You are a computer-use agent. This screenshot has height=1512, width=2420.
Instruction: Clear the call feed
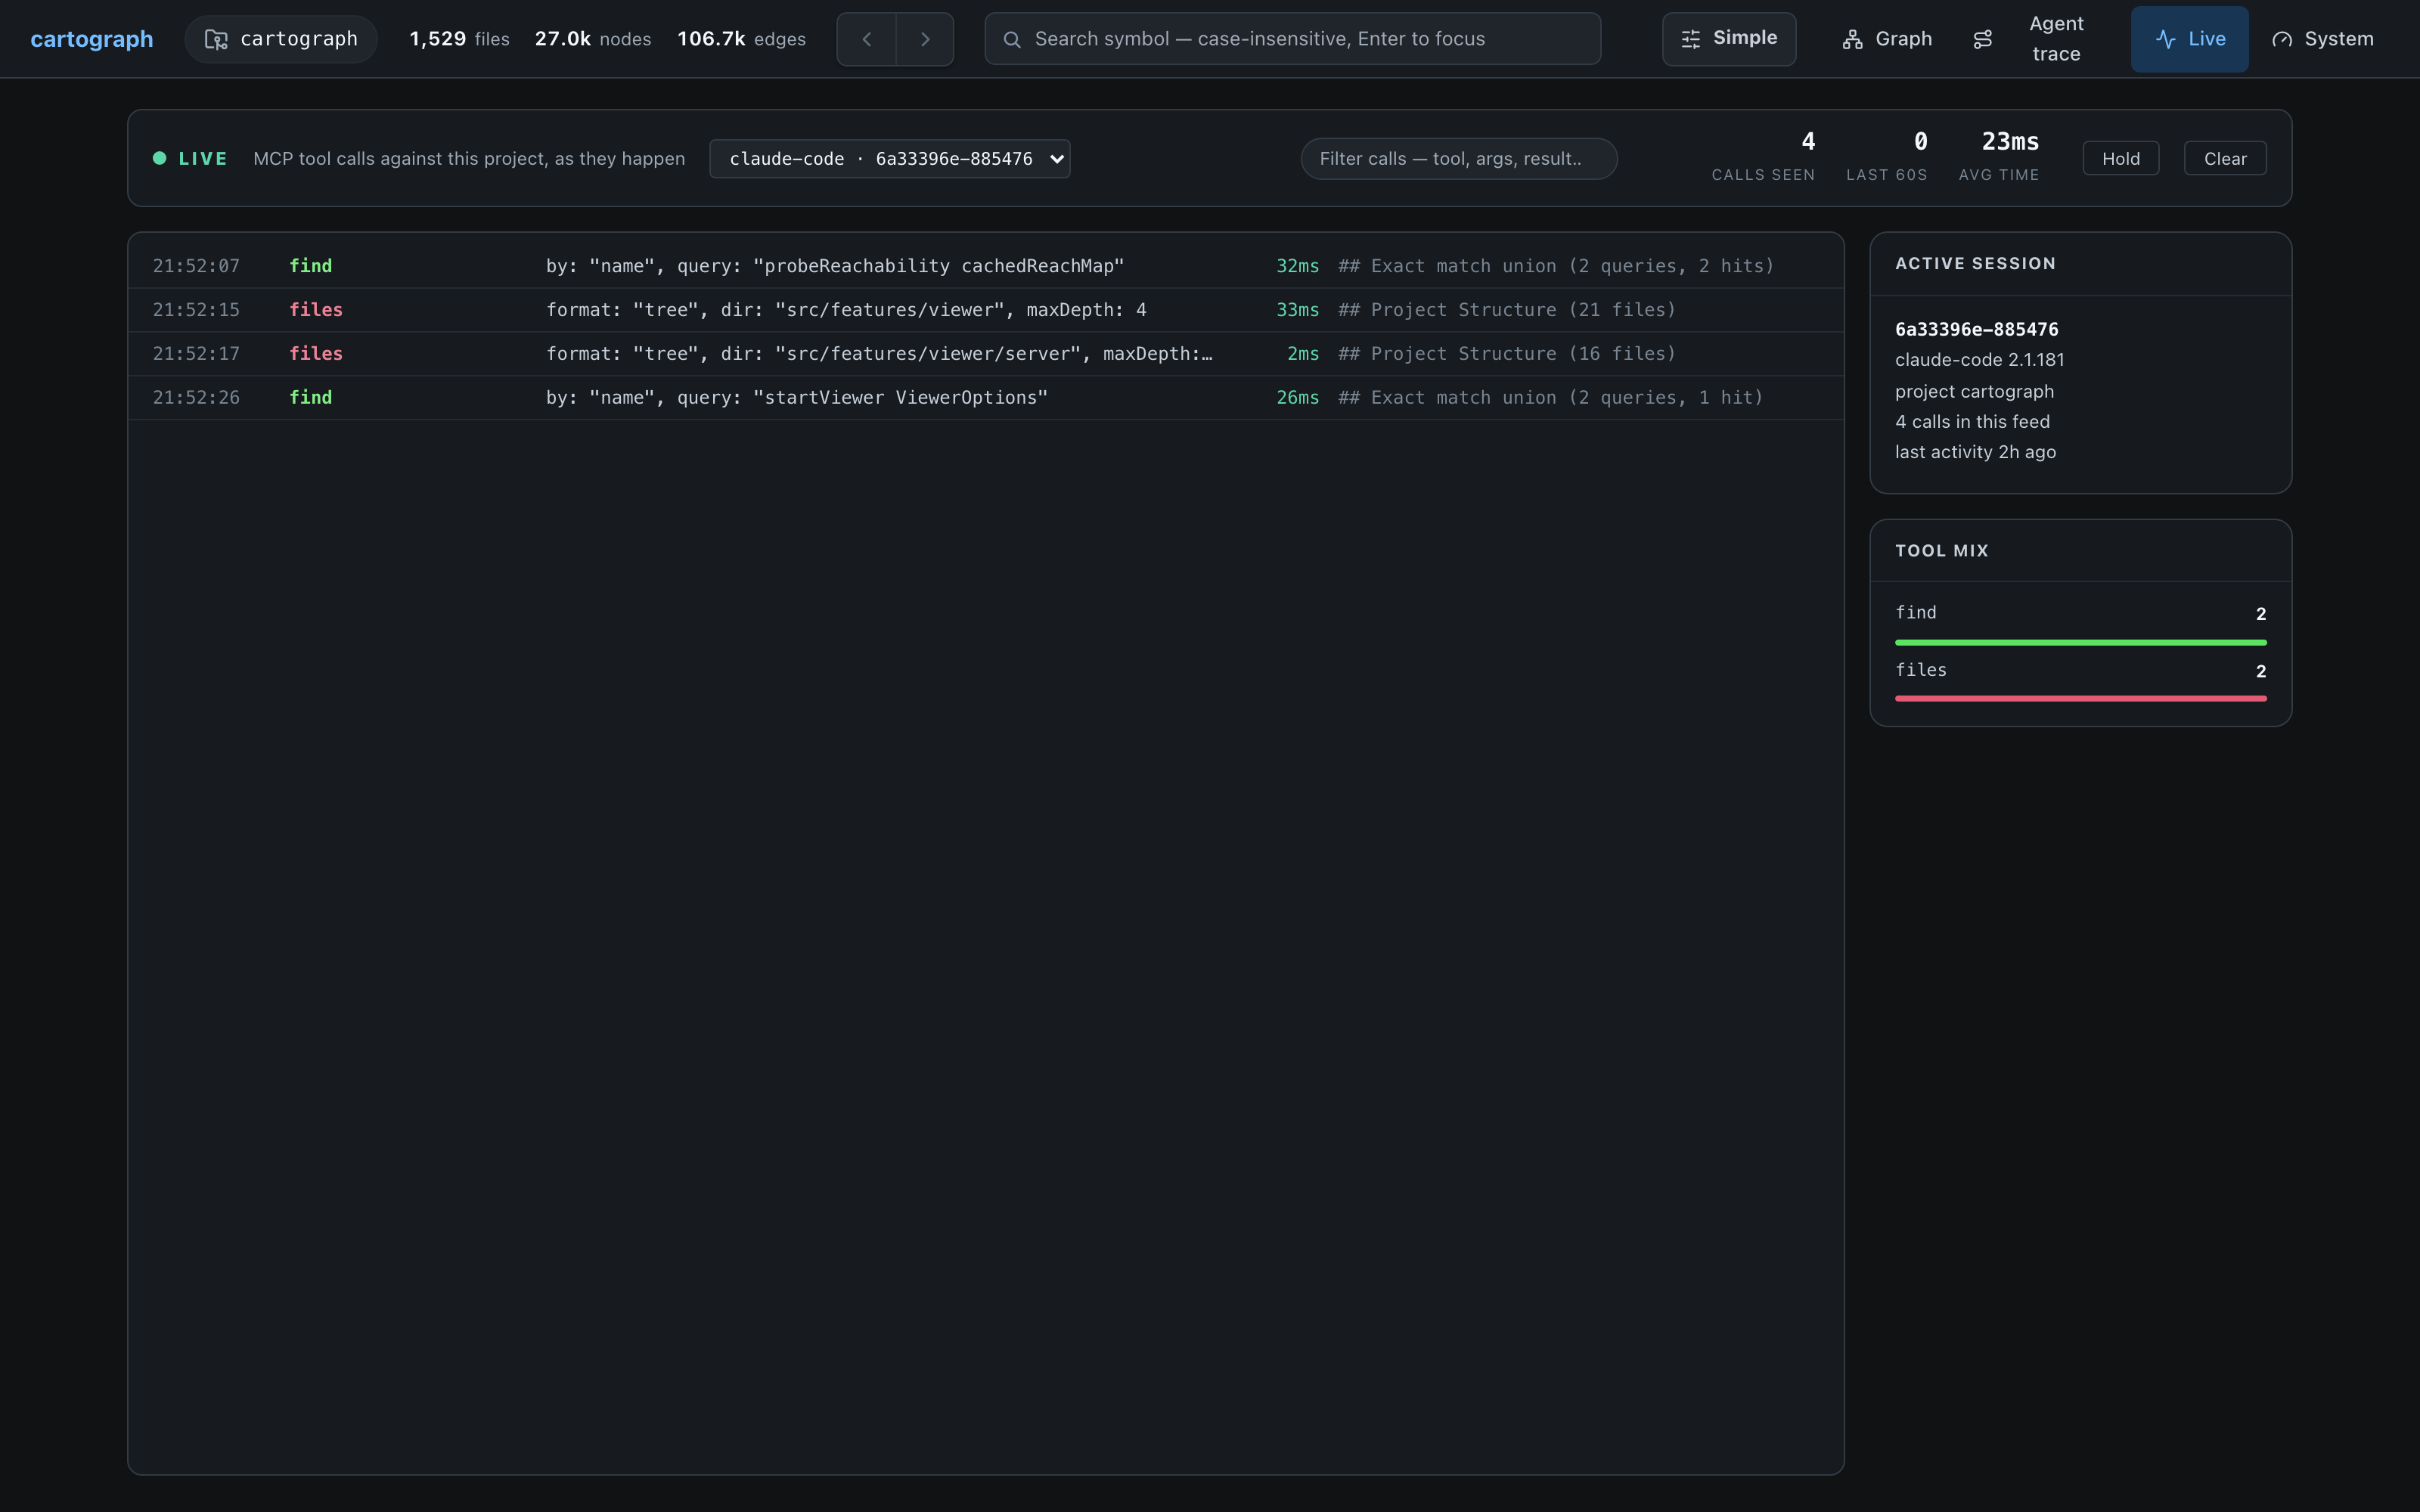coord(2224,158)
